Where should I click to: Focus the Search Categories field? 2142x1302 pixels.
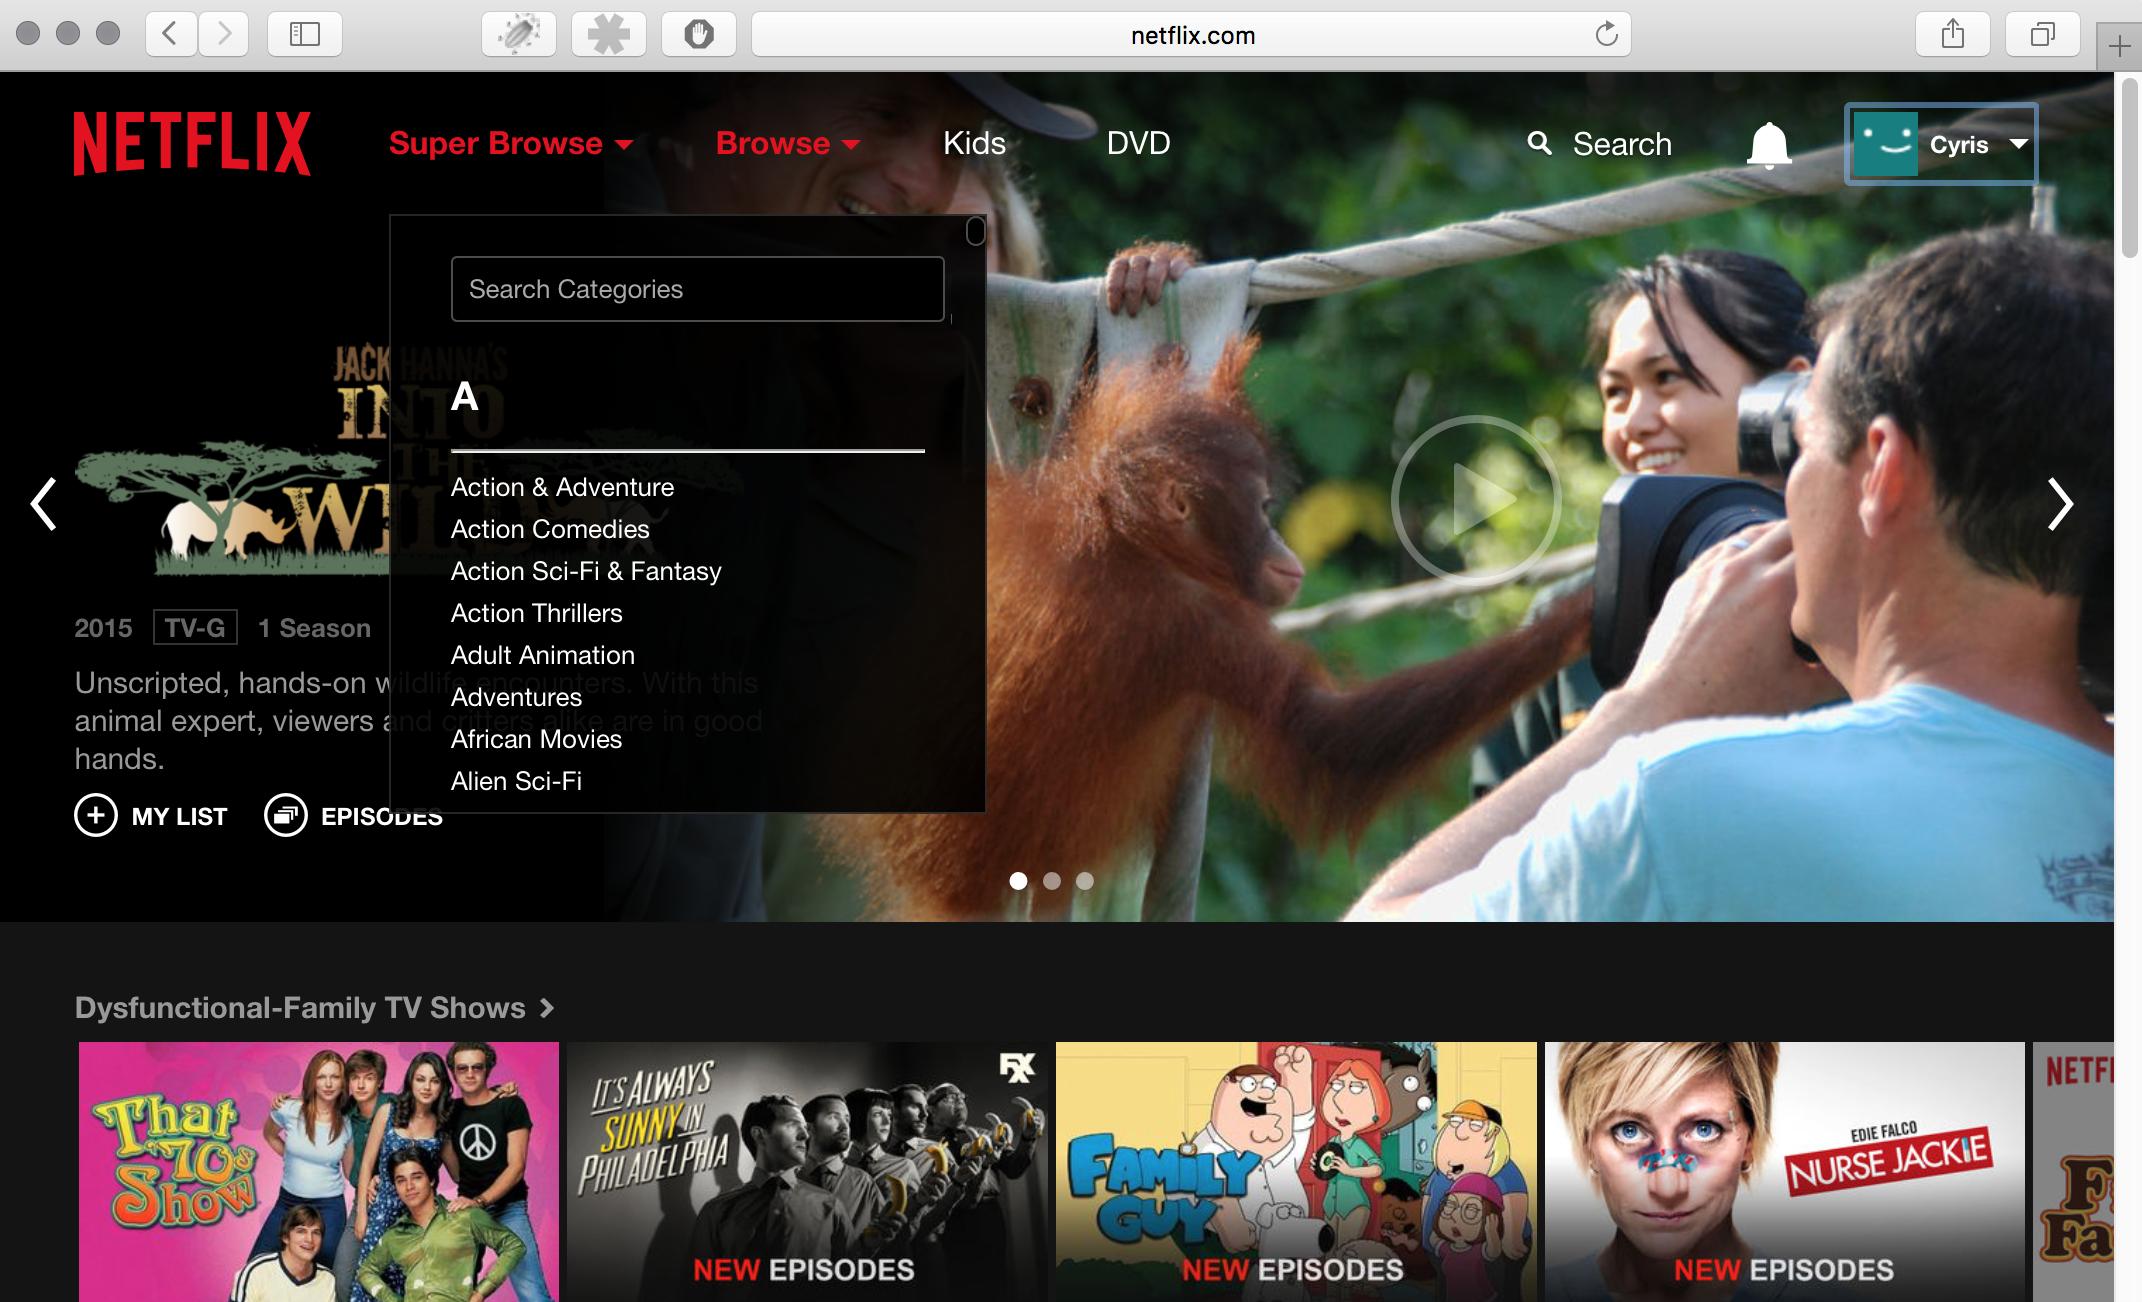697,289
